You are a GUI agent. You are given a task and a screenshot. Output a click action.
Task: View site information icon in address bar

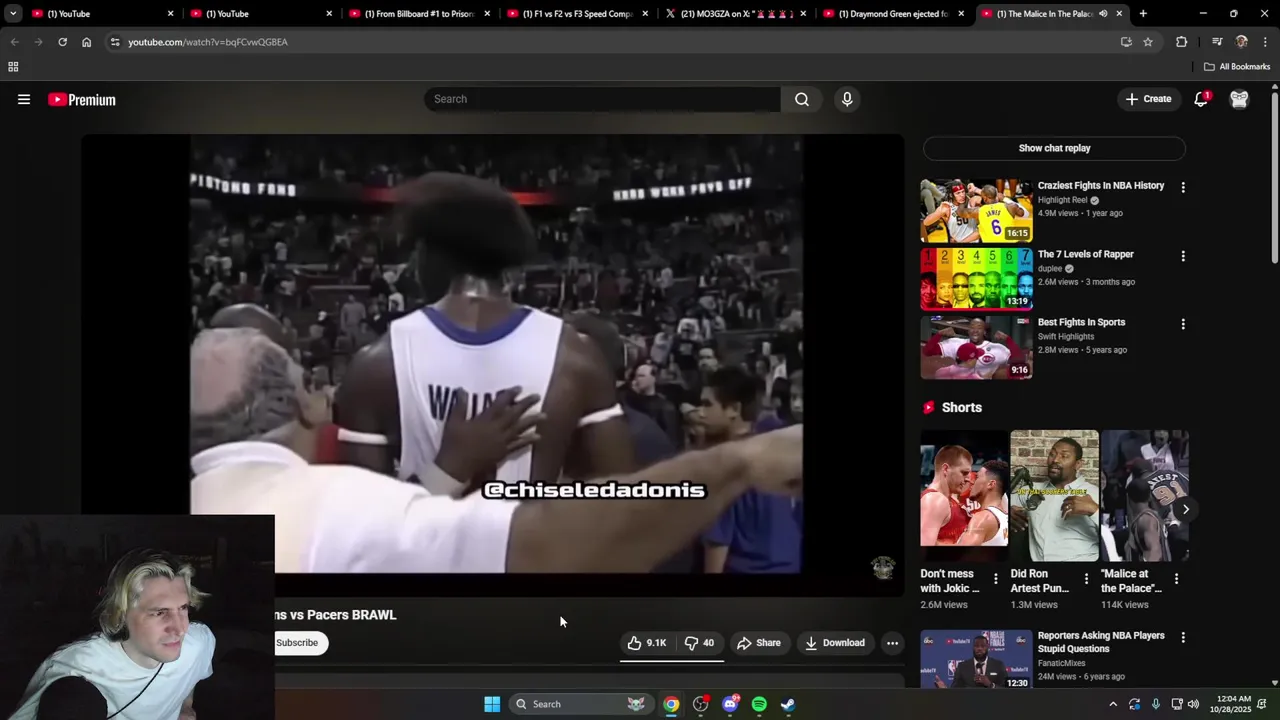tap(115, 42)
